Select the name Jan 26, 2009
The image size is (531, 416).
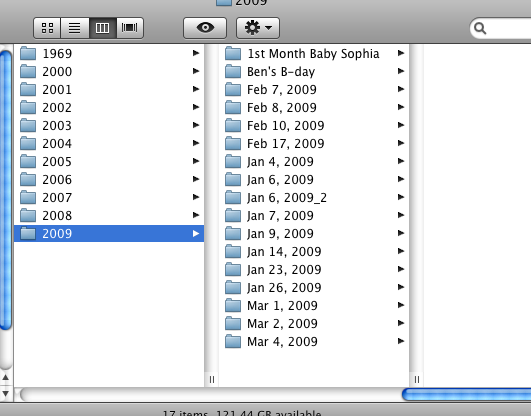pyautogui.click(x=284, y=287)
